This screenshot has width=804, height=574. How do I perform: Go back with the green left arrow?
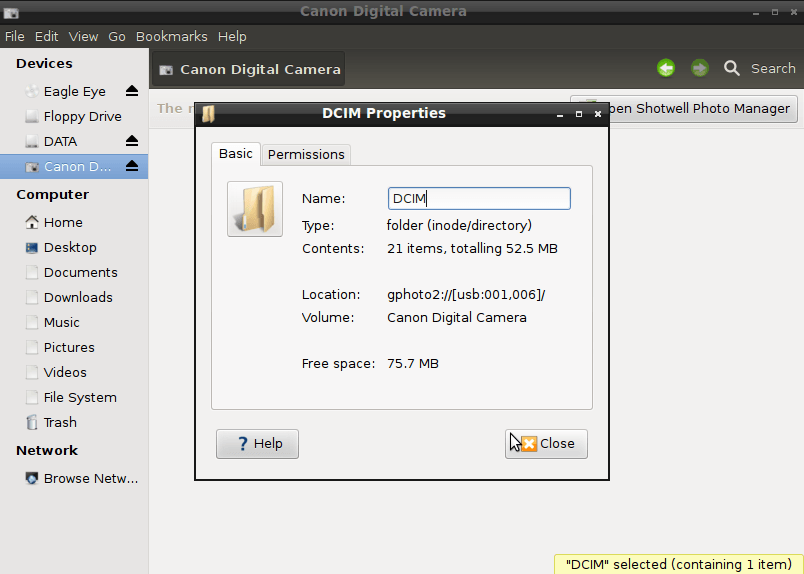(666, 68)
